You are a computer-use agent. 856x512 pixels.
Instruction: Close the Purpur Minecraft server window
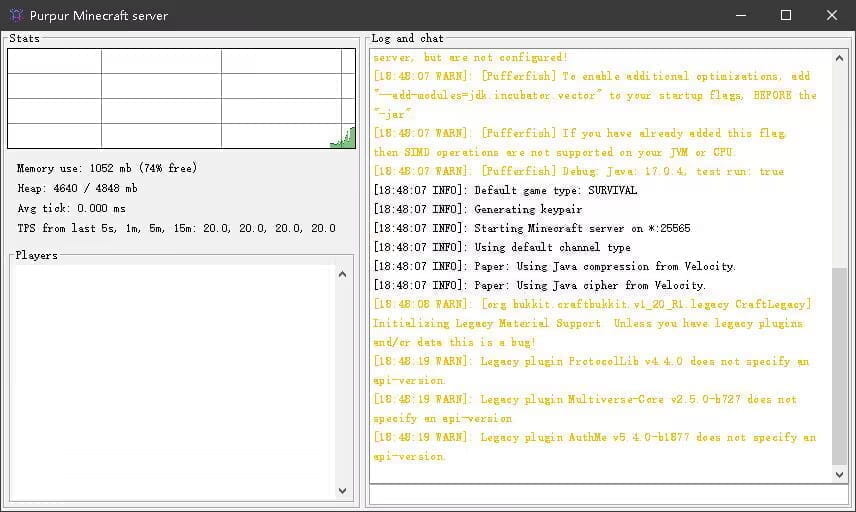click(832, 16)
